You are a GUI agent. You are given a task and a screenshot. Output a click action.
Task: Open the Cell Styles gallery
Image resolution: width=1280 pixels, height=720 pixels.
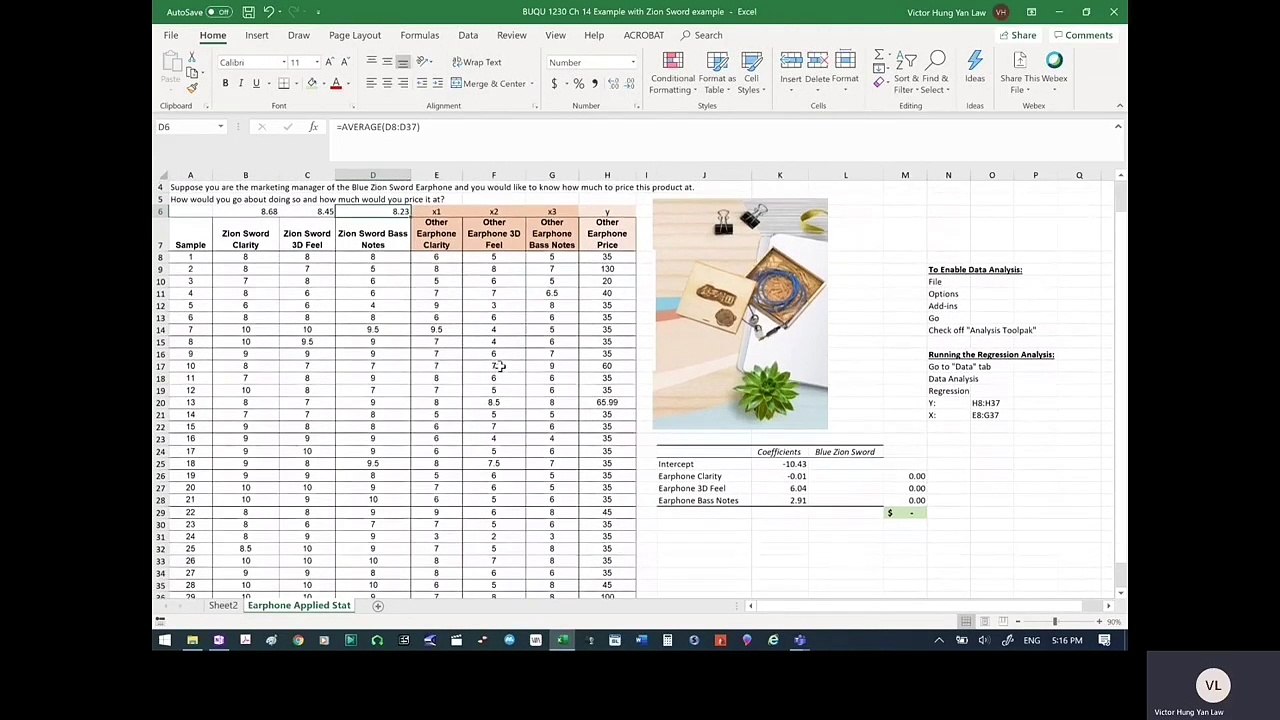751,73
